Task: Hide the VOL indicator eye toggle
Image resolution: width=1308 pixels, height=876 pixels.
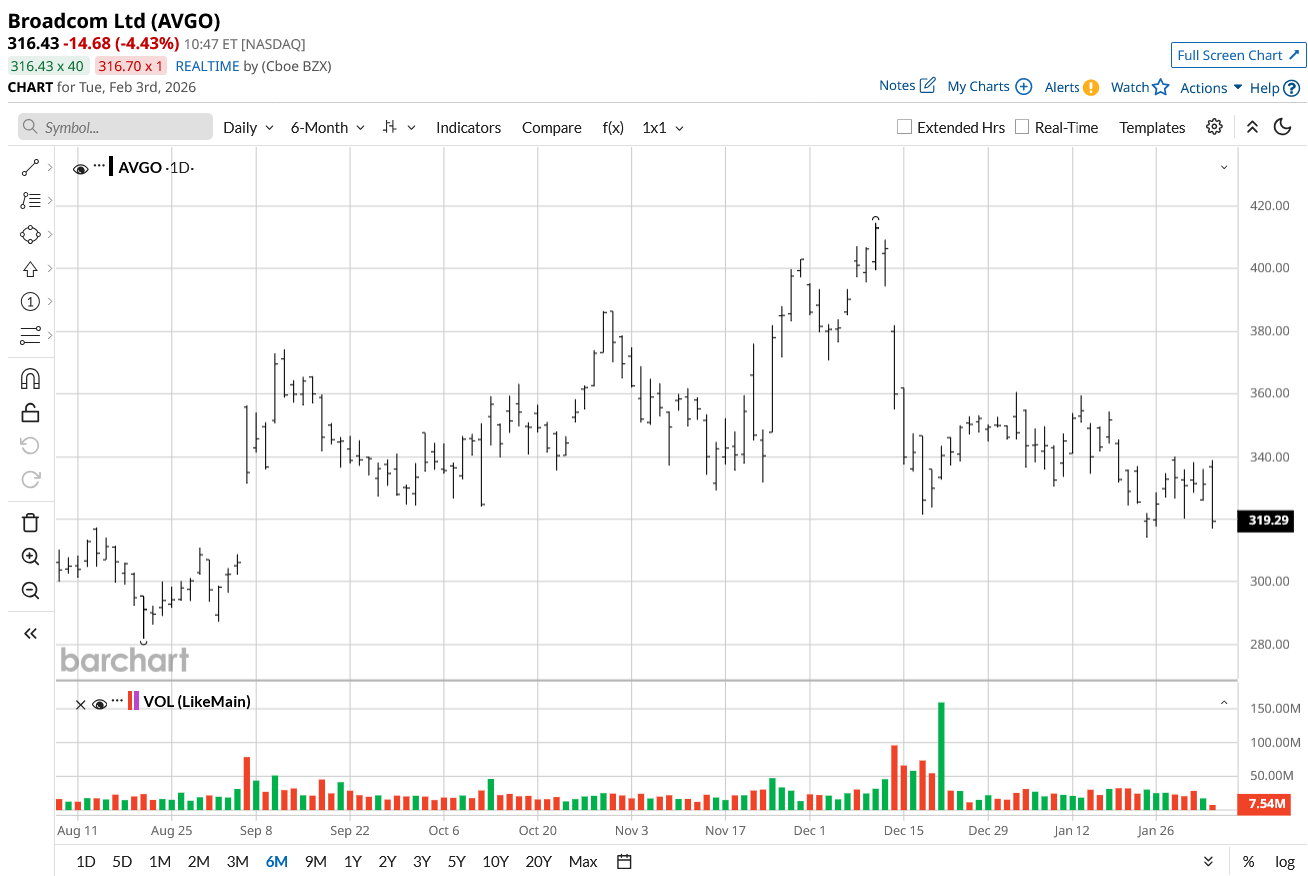Action: click(x=99, y=704)
